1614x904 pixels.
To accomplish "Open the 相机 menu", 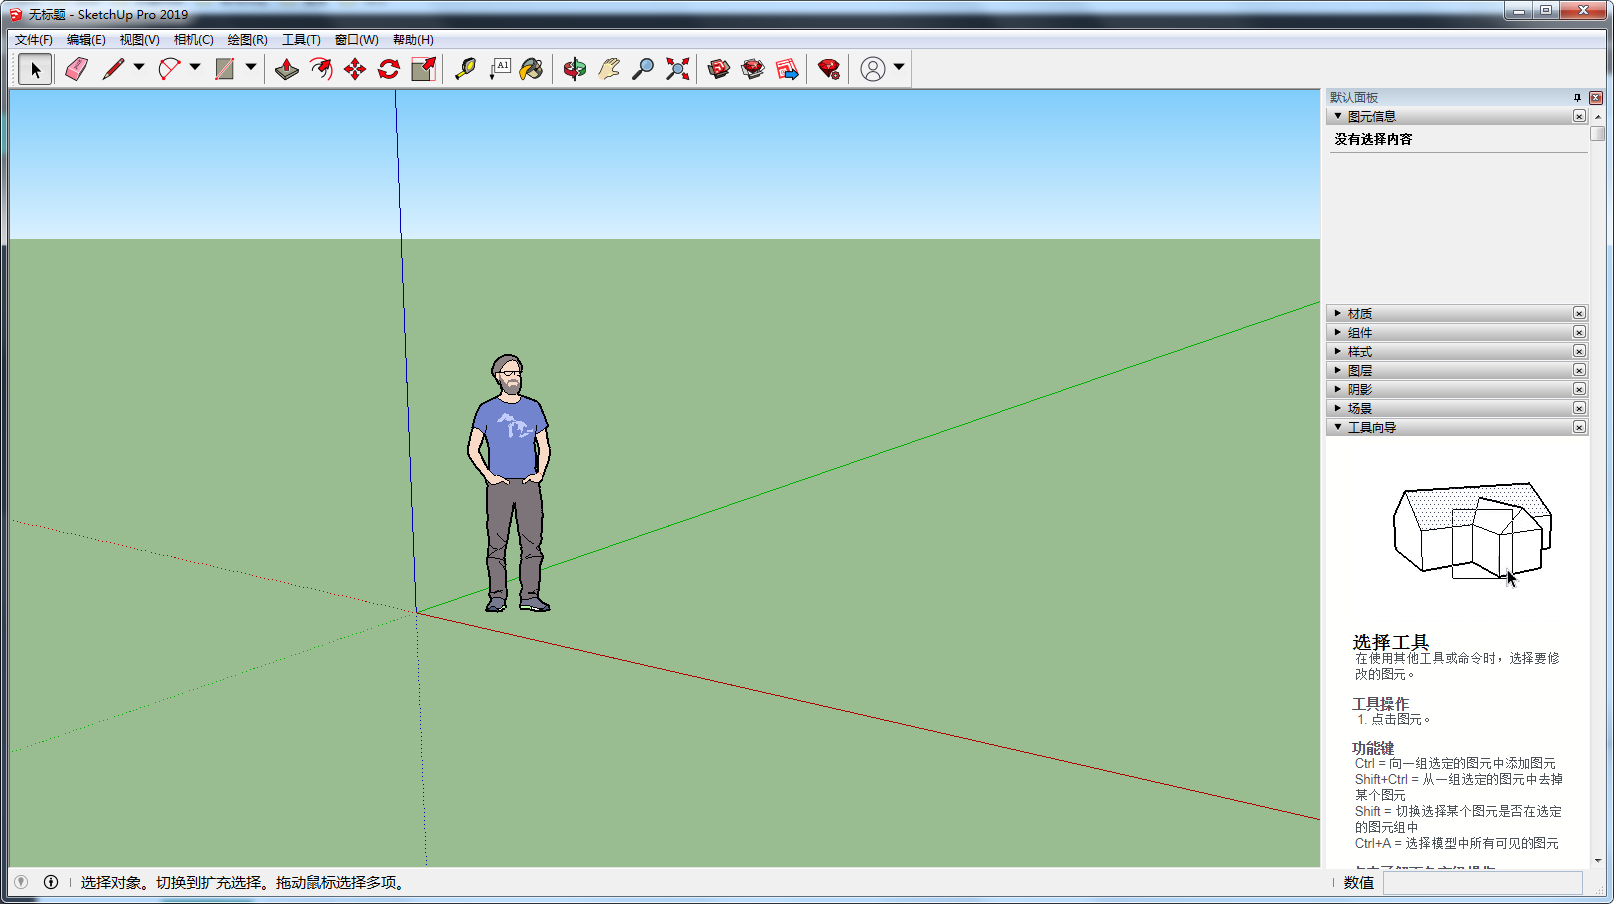I will click(x=195, y=40).
